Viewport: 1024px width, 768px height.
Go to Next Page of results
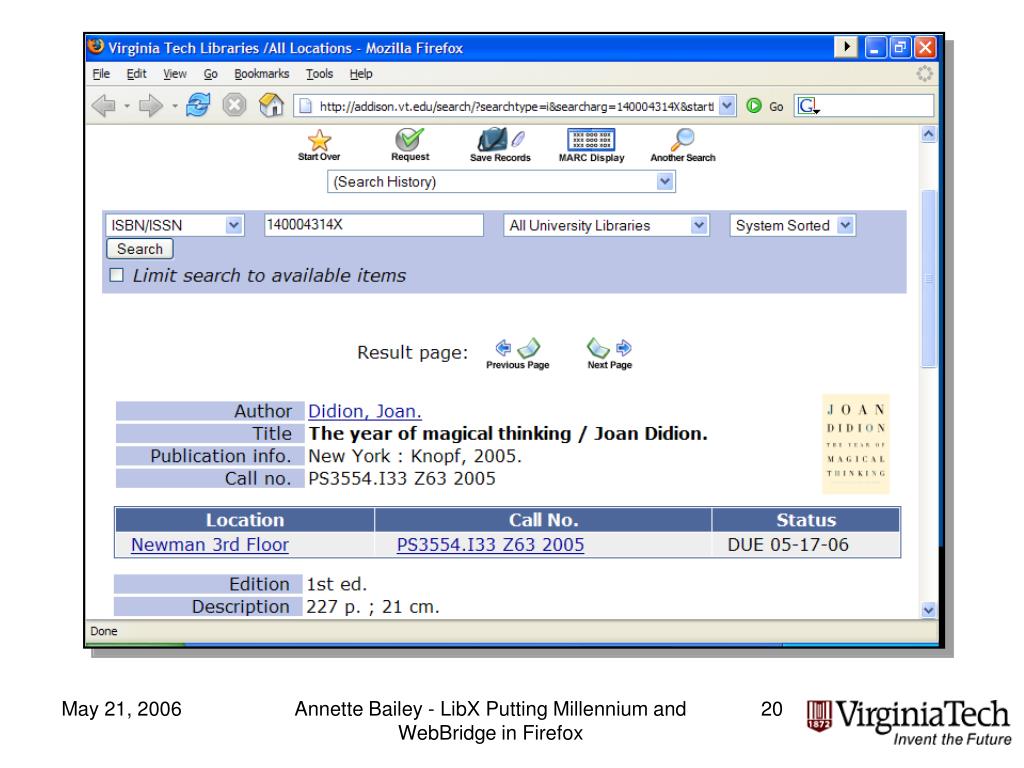coord(609,354)
